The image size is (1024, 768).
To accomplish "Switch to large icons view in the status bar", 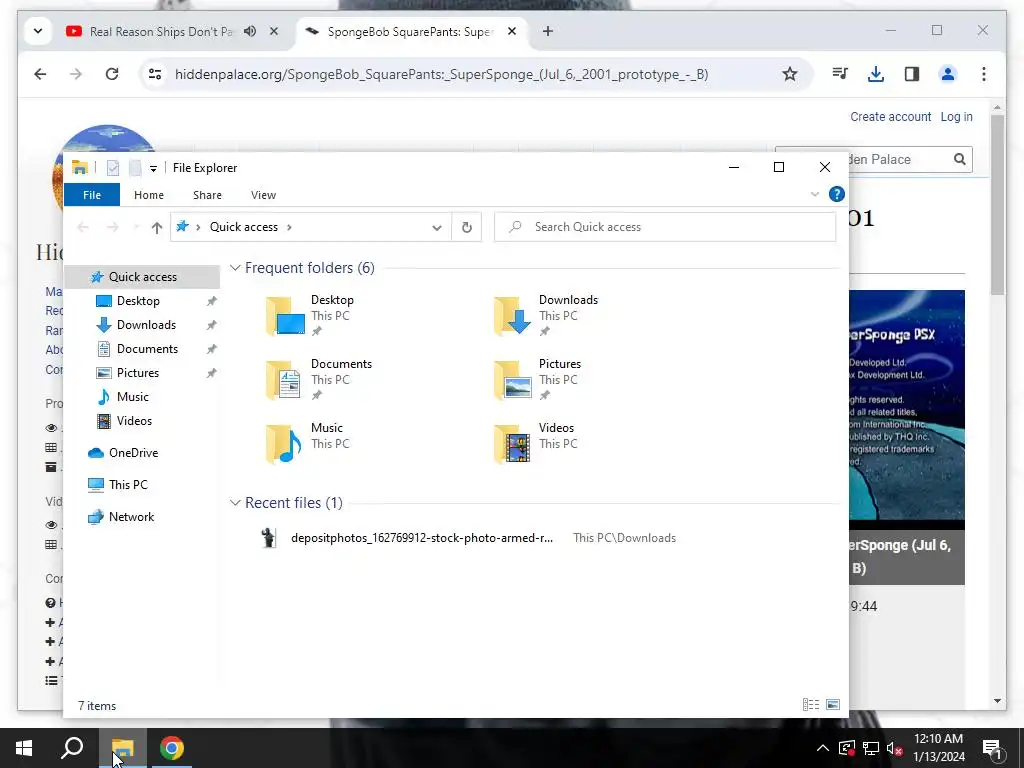I will coord(833,705).
